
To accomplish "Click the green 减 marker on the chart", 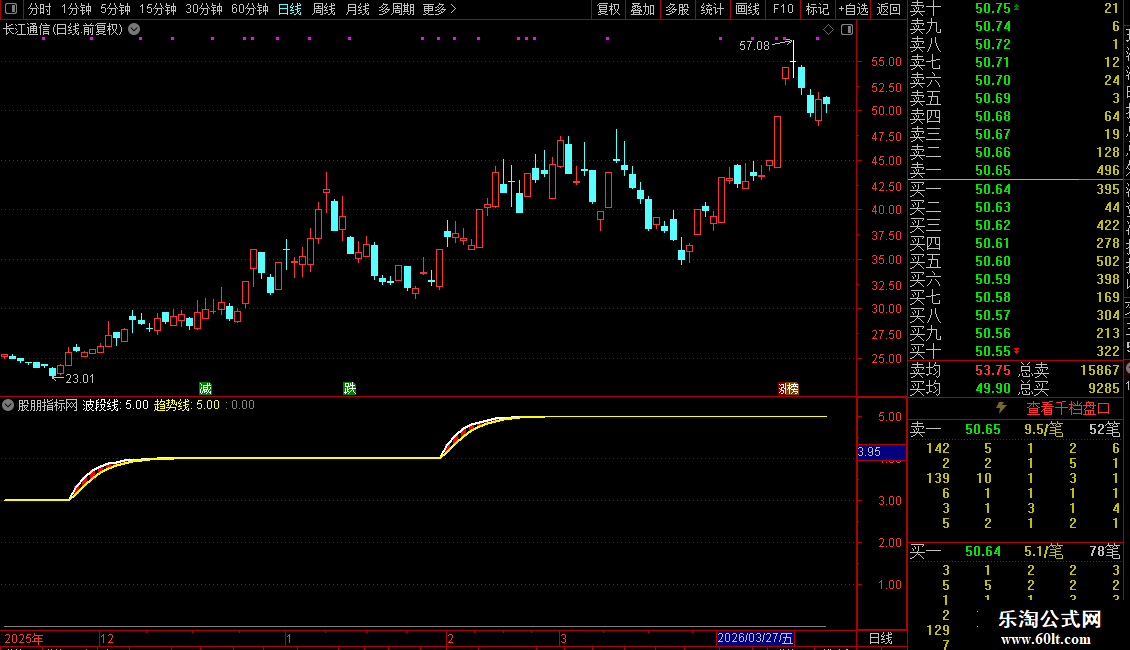I will coord(205,388).
